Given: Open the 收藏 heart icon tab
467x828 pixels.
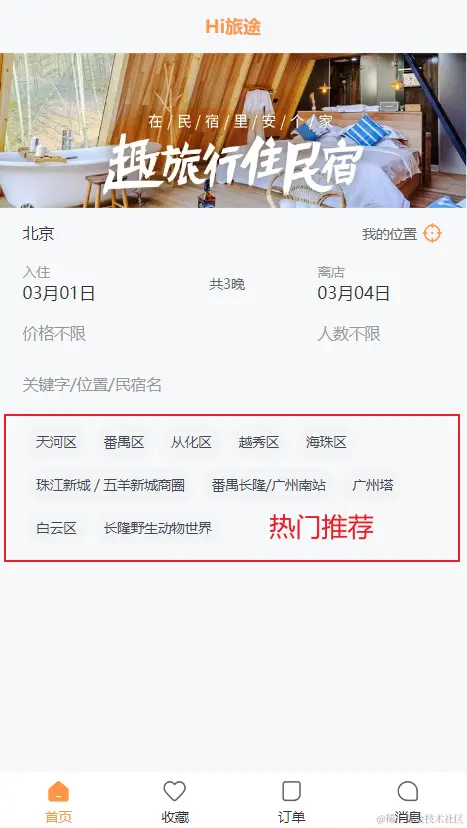Looking at the screenshot, I should point(175,792).
